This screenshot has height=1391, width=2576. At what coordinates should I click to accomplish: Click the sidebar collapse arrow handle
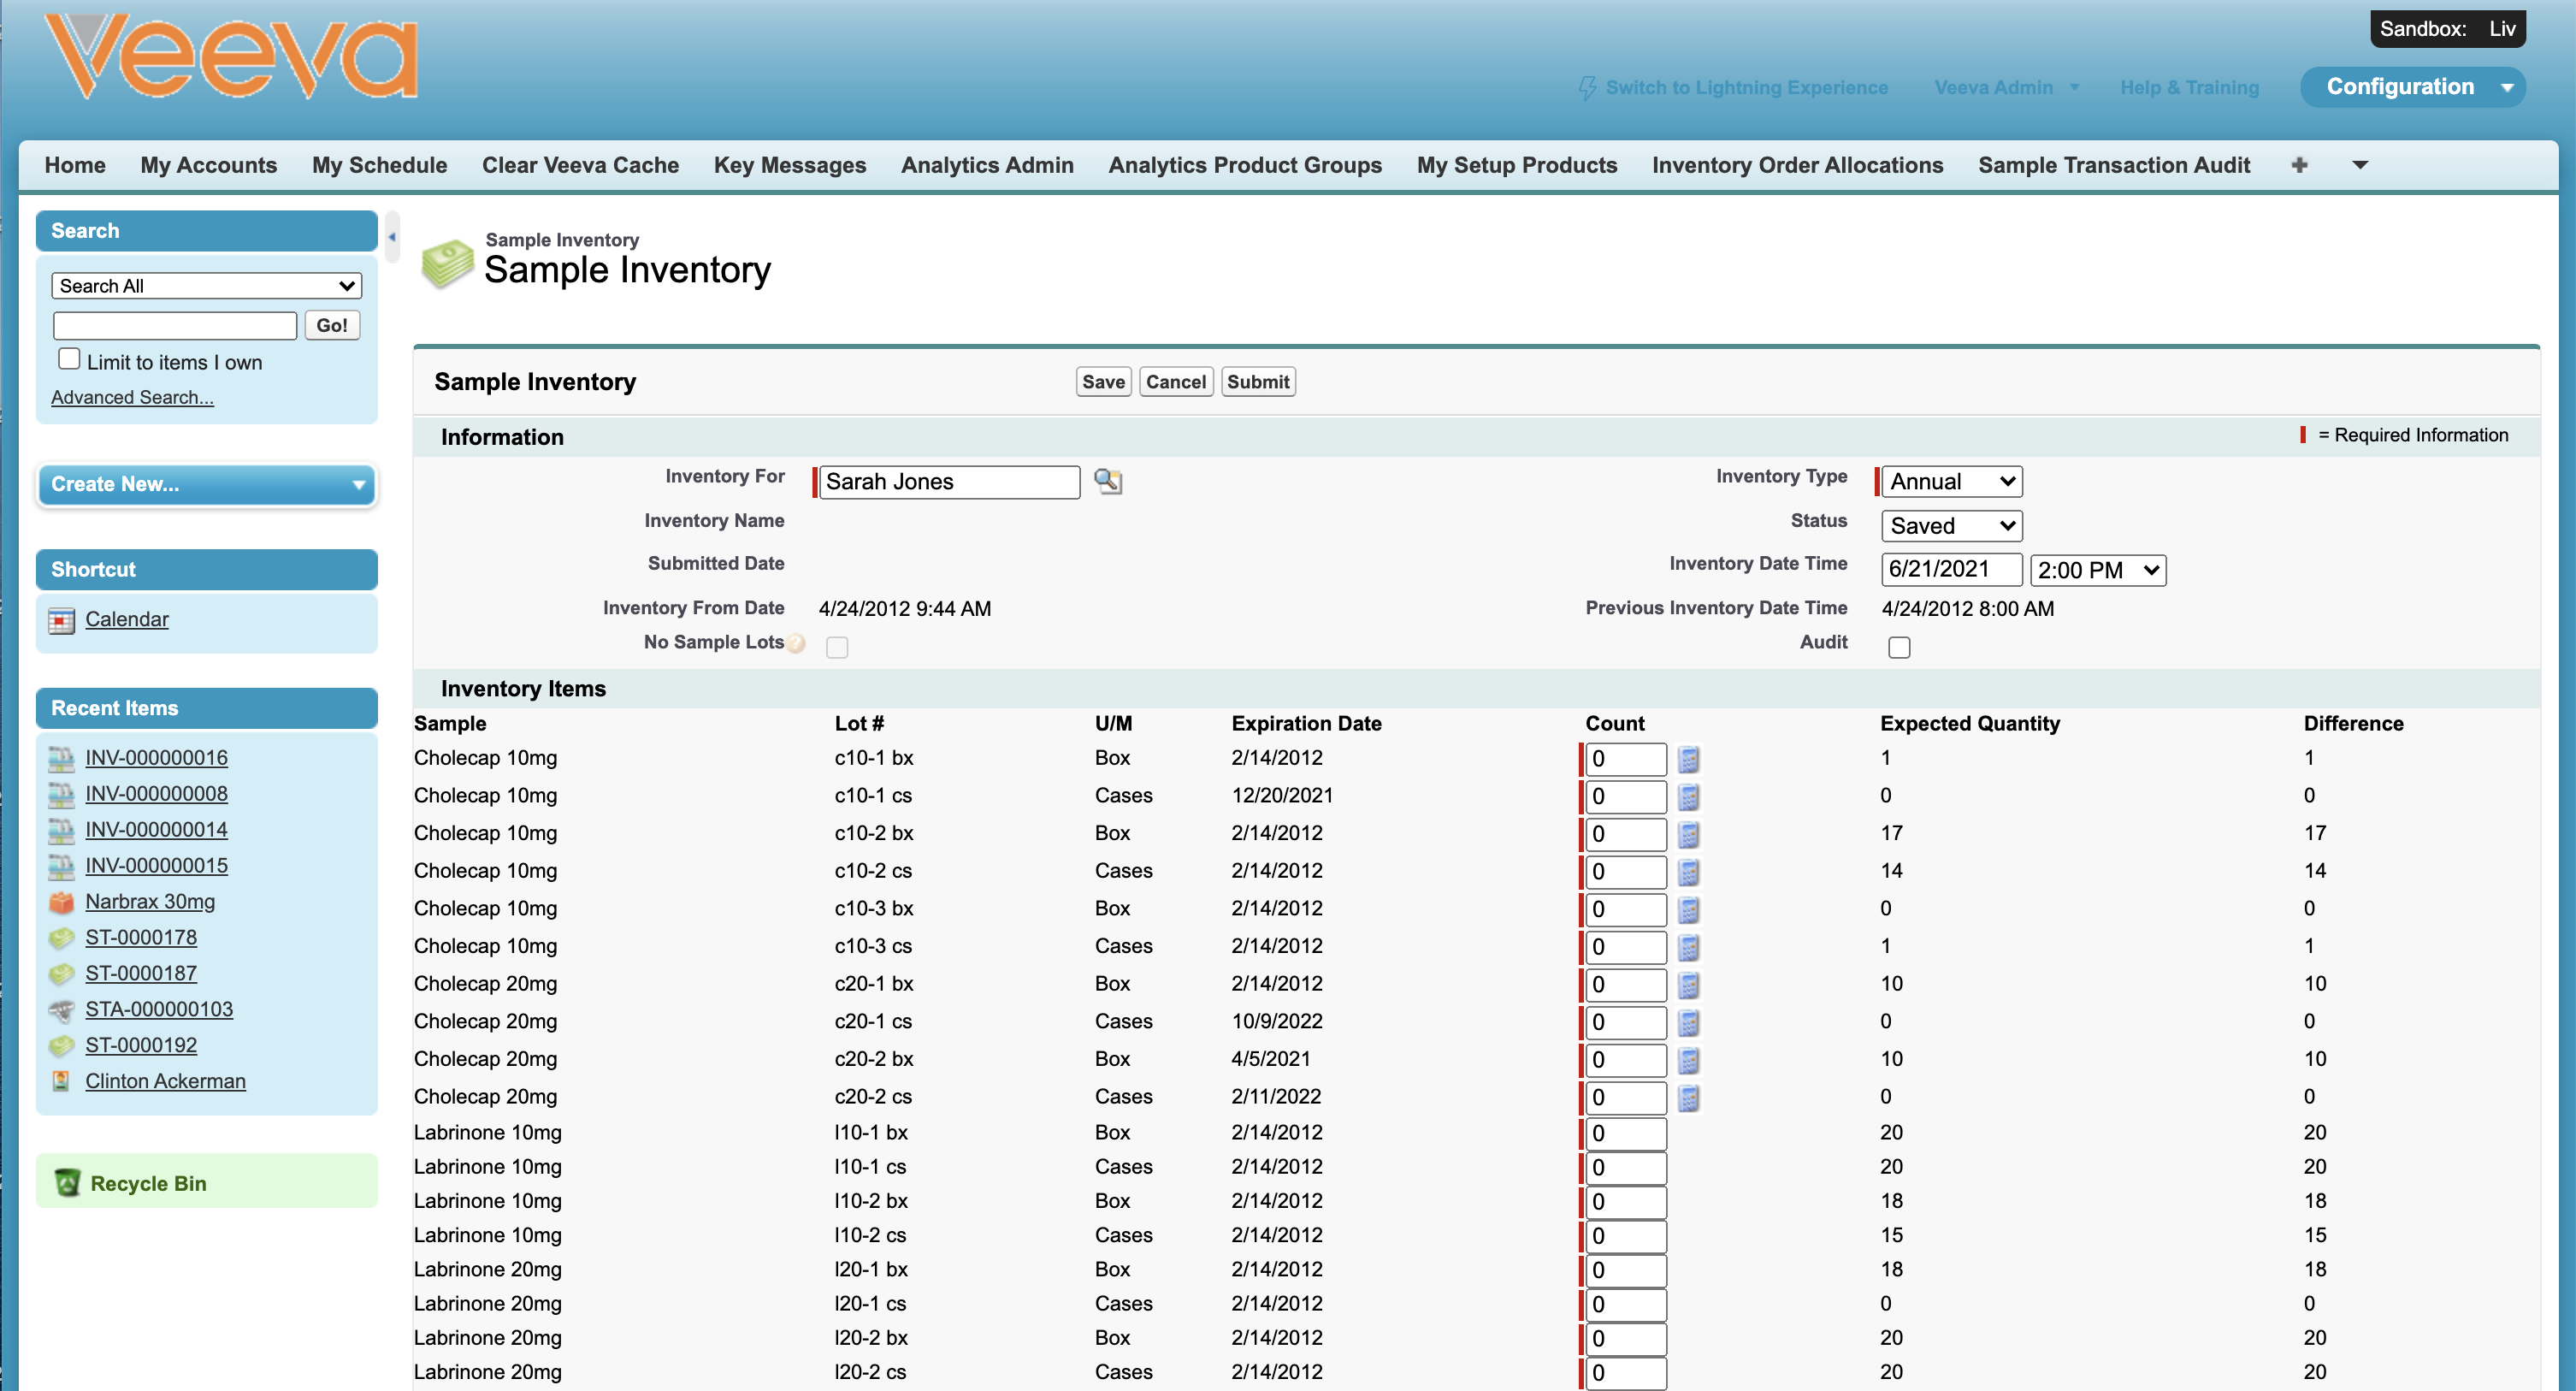tap(392, 237)
